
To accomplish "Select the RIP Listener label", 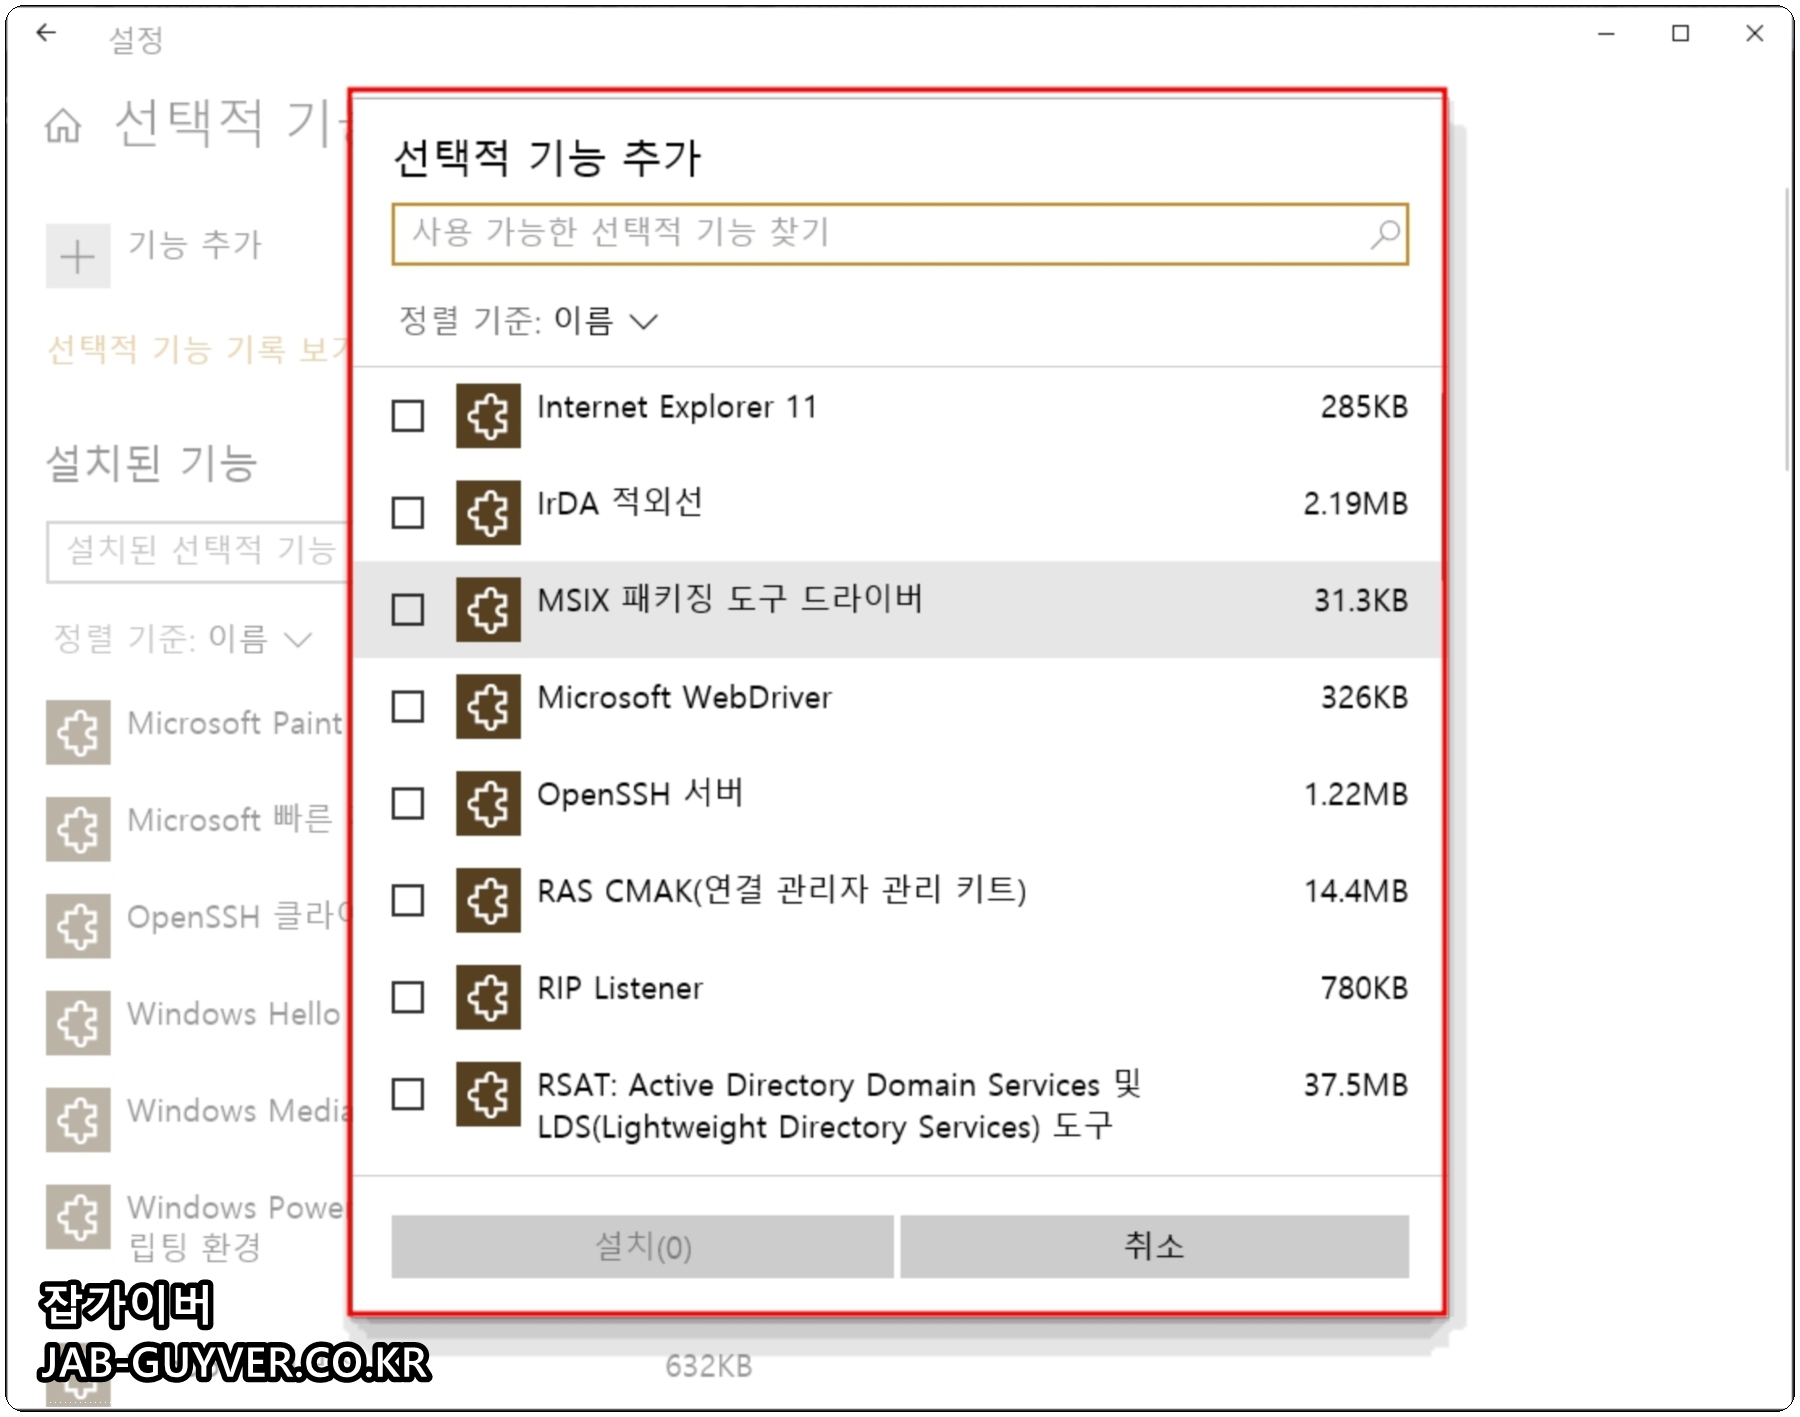I will pyautogui.click(x=620, y=988).
